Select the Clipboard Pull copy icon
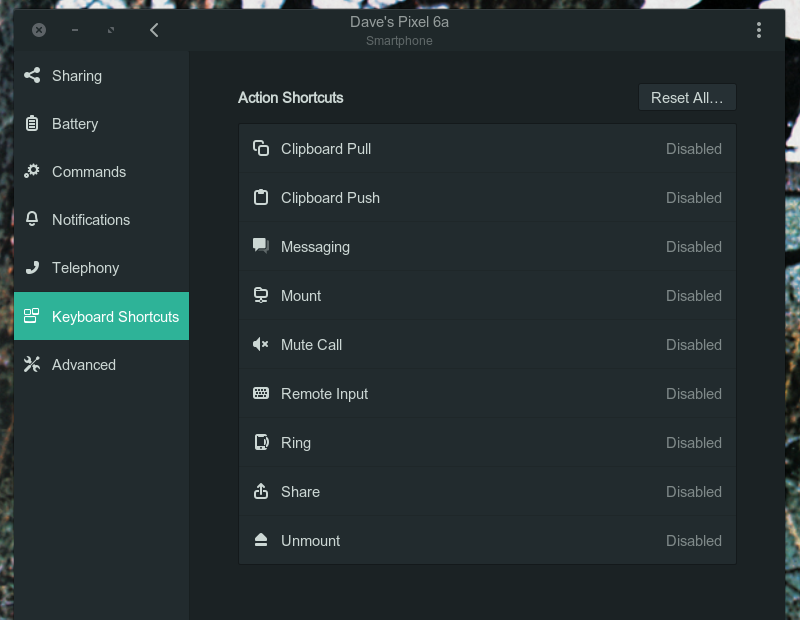Viewport: 800px width, 620px height. [260, 148]
